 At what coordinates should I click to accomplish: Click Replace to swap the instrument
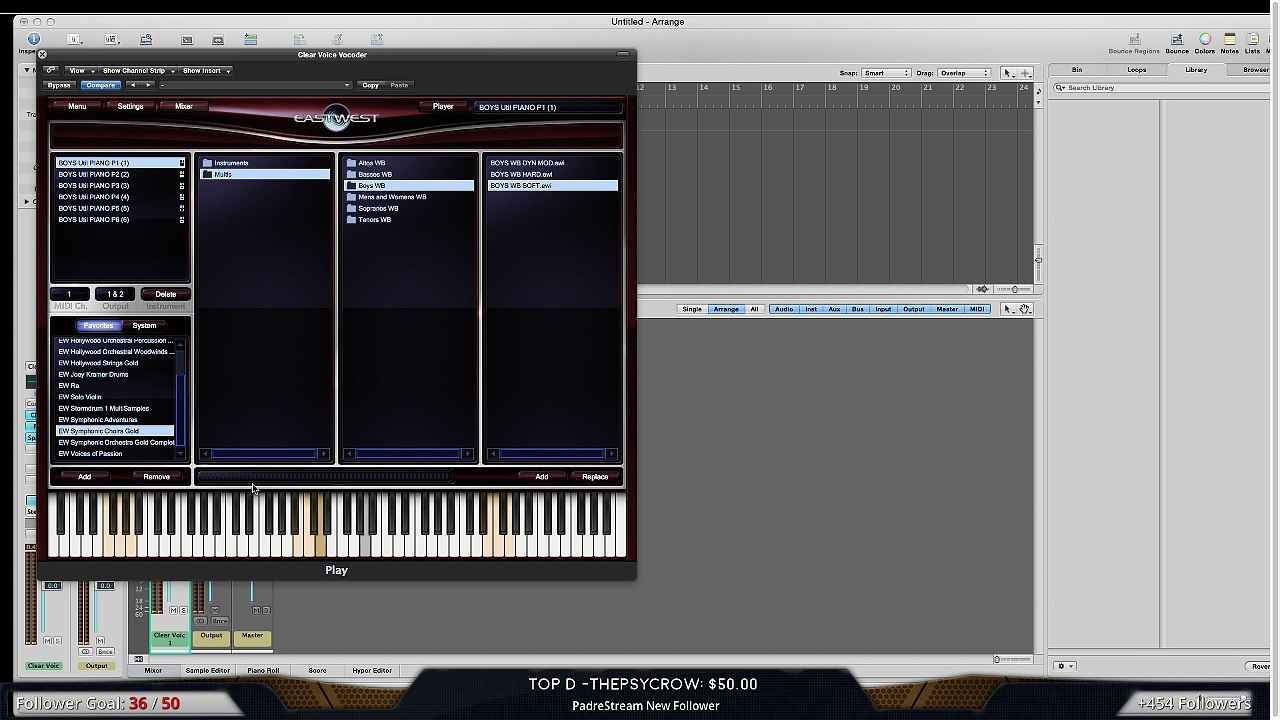pos(595,477)
